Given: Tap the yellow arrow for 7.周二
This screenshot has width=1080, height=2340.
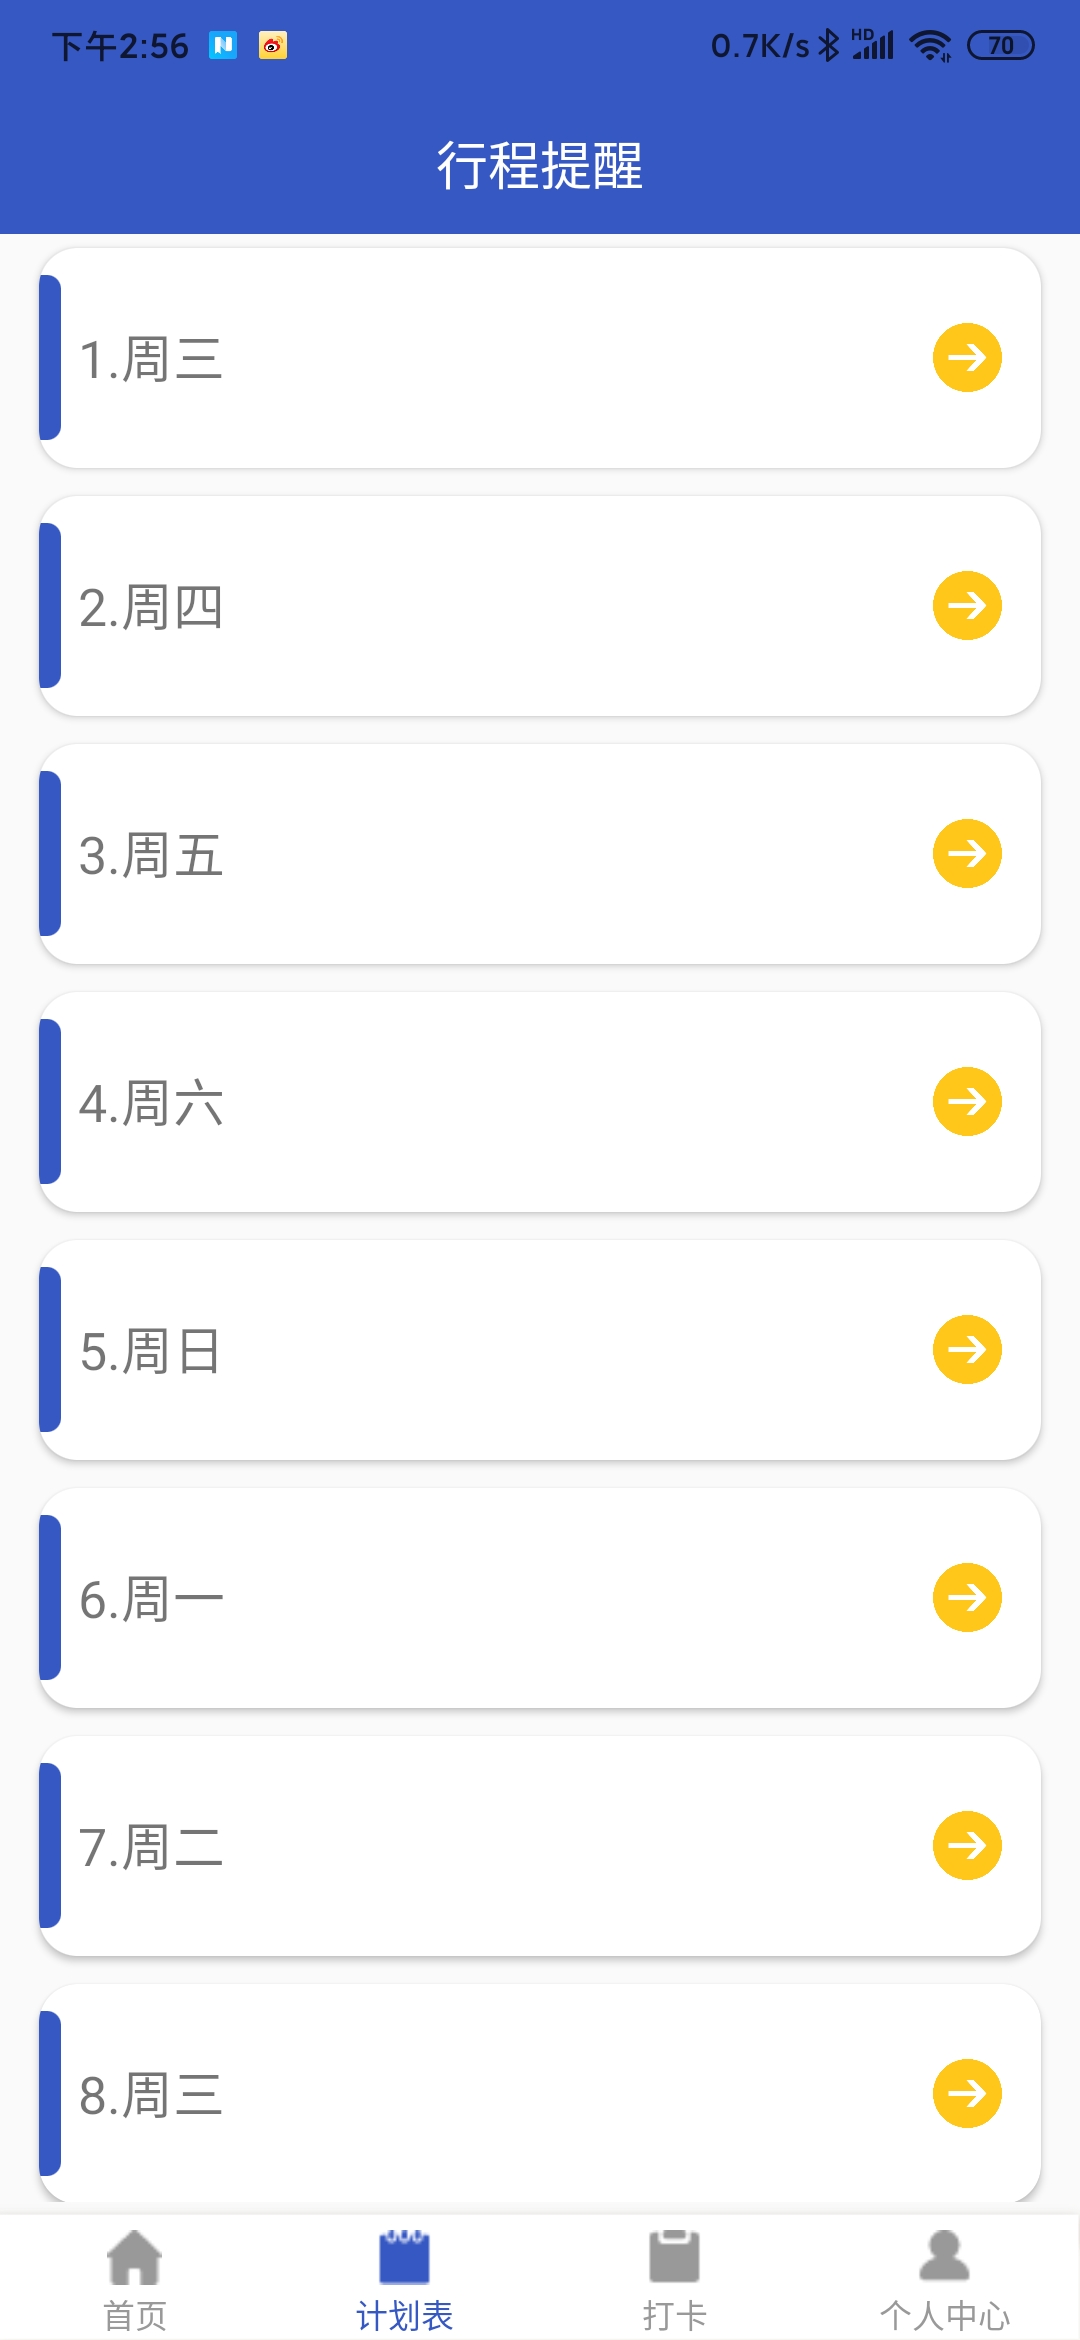Looking at the screenshot, I should [967, 1845].
